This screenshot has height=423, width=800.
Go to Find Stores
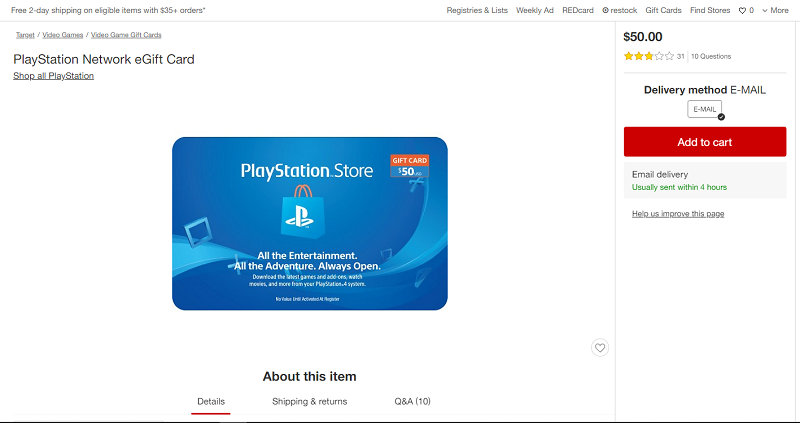[710, 10]
